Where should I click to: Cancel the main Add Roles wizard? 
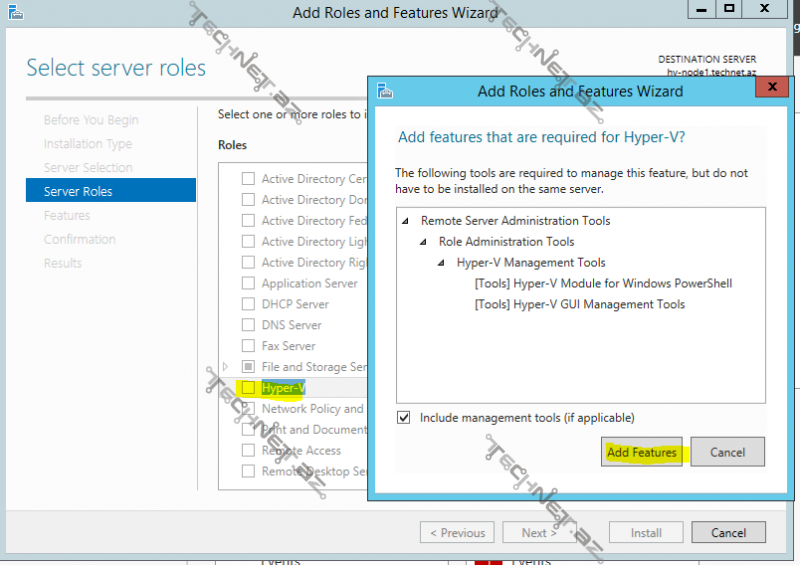coord(729,532)
